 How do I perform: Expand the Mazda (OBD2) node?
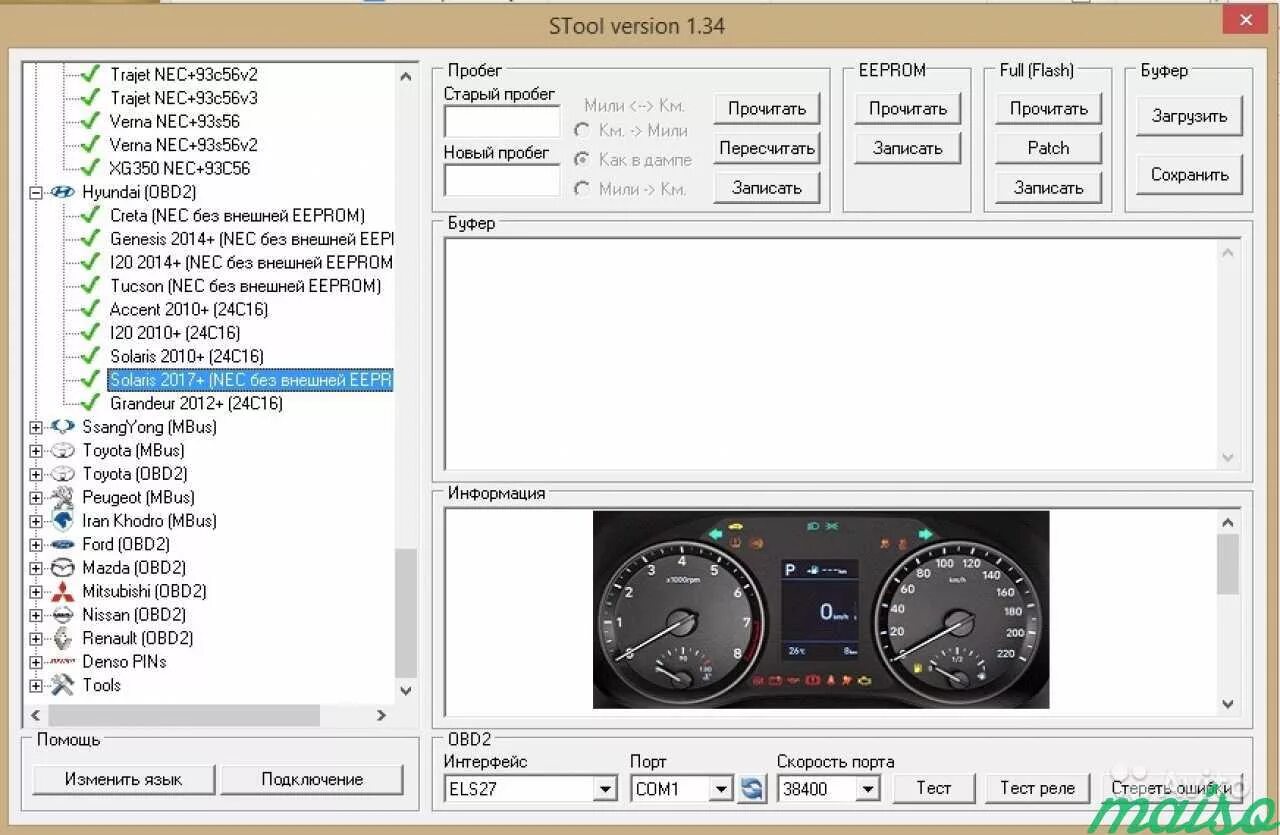point(36,568)
